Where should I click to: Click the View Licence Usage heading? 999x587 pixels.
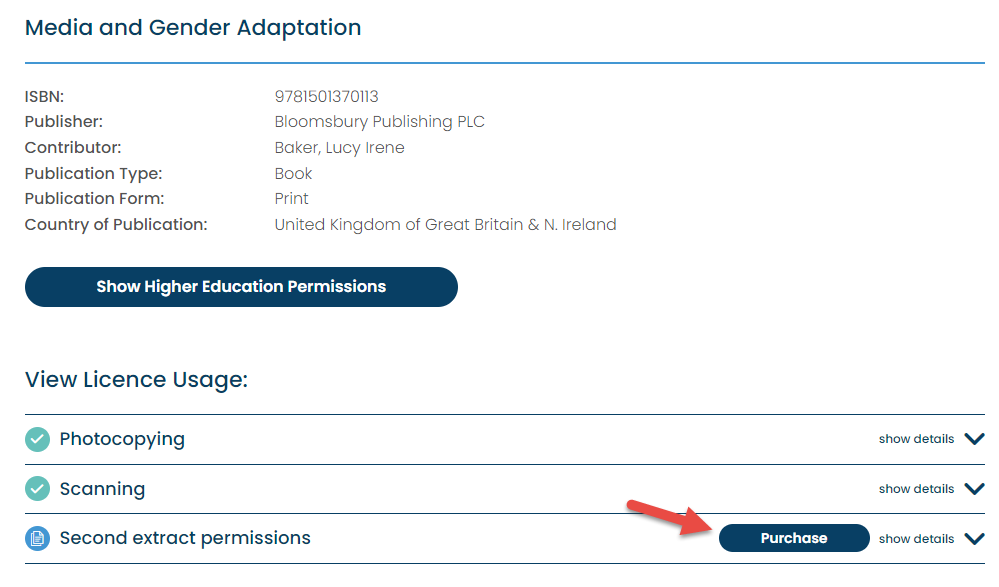click(136, 380)
